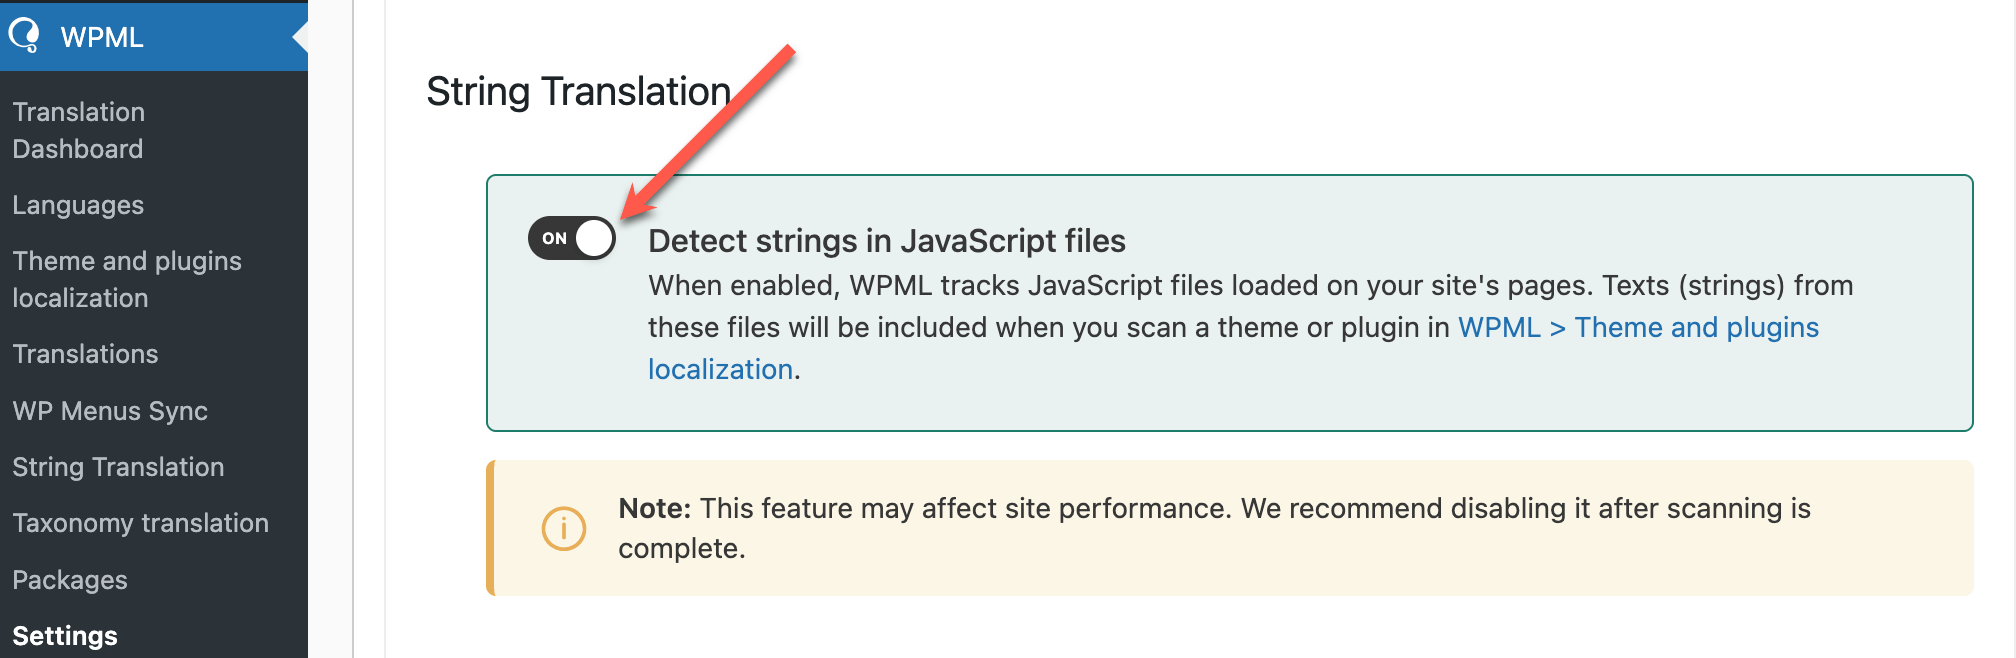Click the white knob of the ON switch
Viewport: 2016px width, 658px height.
(x=594, y=238)
